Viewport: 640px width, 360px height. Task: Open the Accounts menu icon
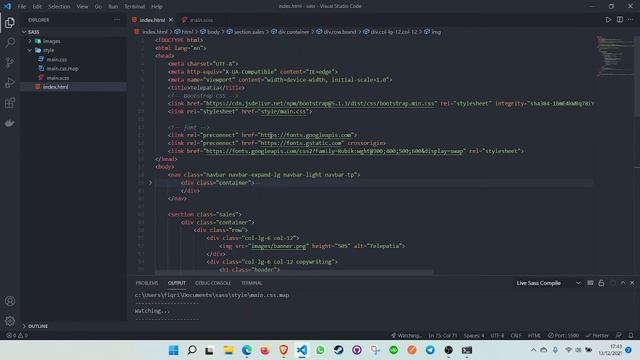[x=10, y=301]
